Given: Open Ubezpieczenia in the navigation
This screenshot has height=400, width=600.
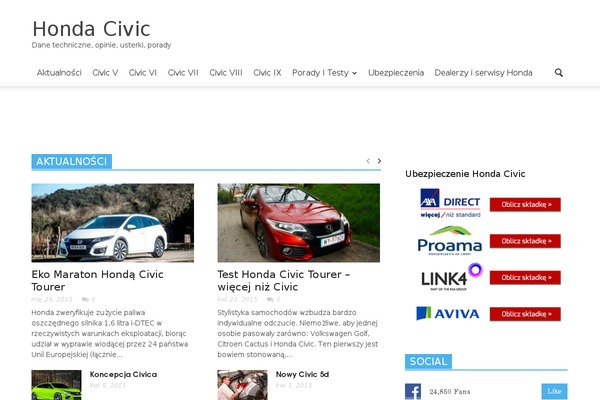Looking at the screenshot, I should tap(396, 73).
